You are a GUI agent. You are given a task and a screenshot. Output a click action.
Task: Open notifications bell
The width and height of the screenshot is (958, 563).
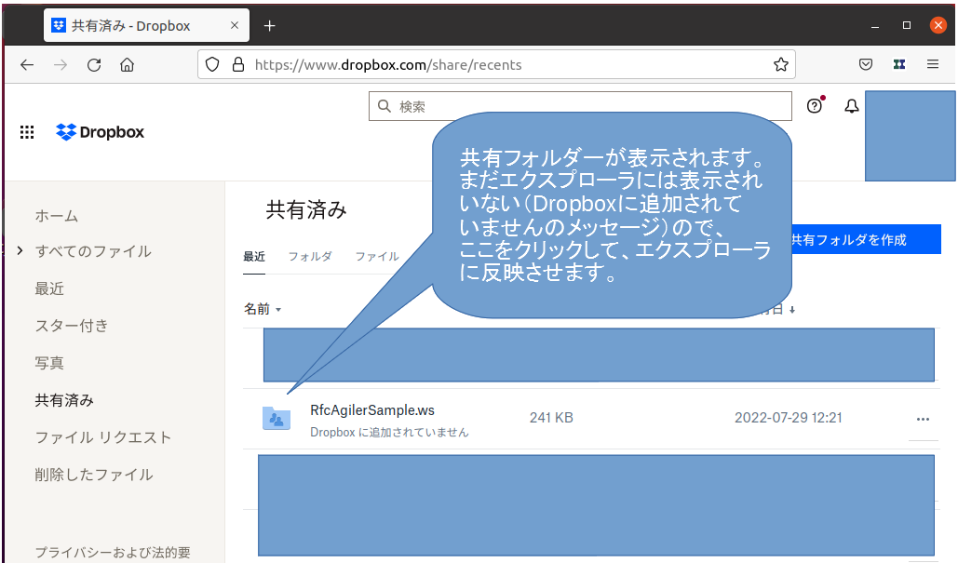(x=852, y=106)
